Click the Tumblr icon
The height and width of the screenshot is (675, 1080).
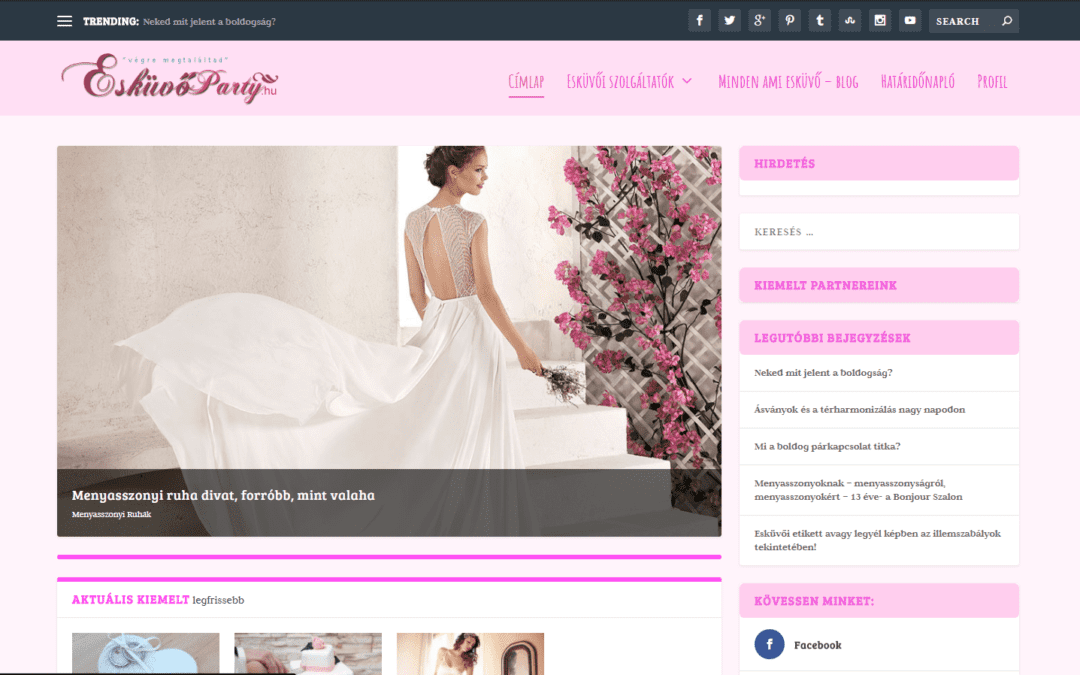tap(820, 21)
